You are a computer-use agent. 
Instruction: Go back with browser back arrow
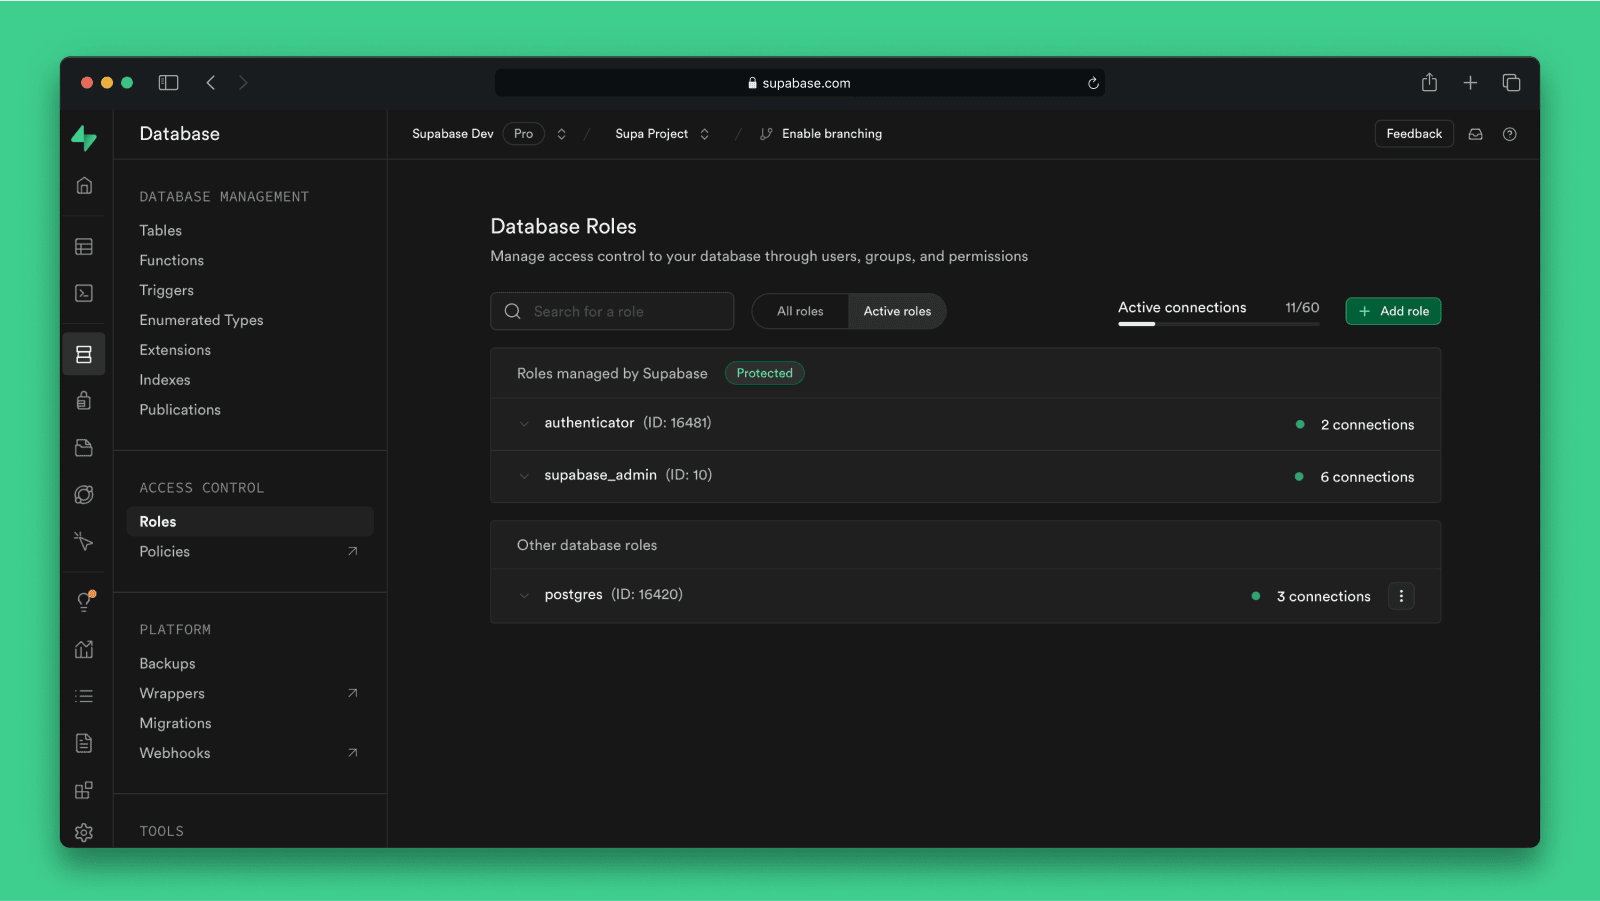pos(211,83)
